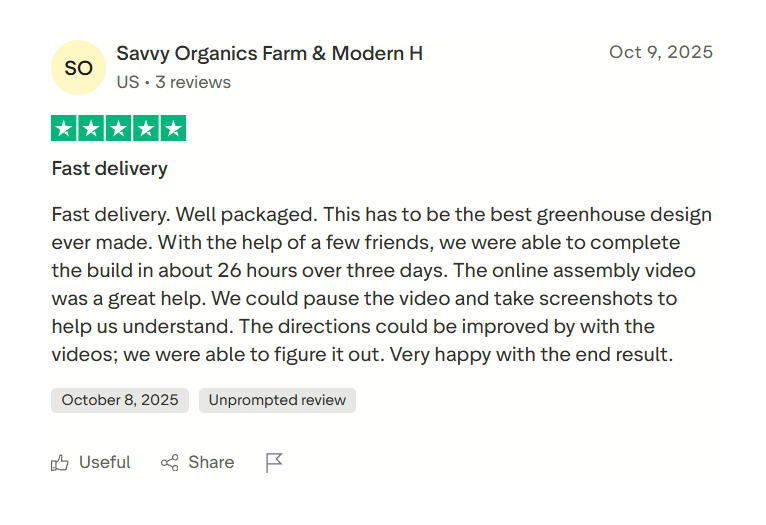Click the fifth green rating star
766x525 pixels.
[173, 128]
